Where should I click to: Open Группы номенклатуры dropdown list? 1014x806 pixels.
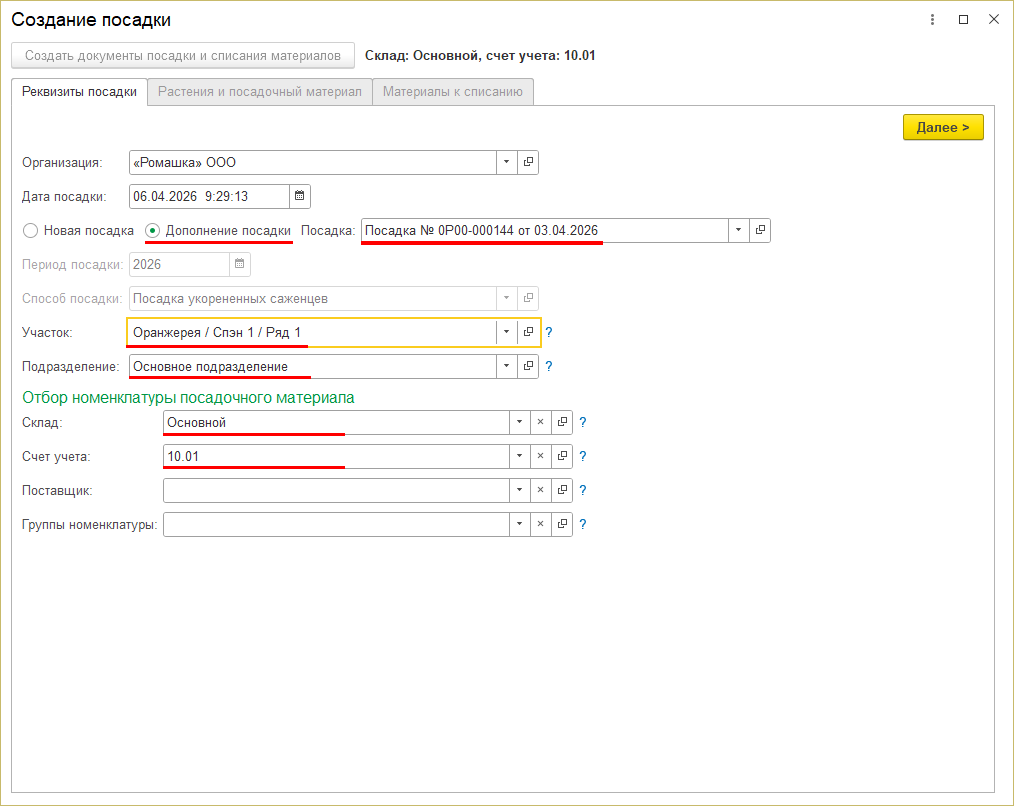tap(519, 524)
